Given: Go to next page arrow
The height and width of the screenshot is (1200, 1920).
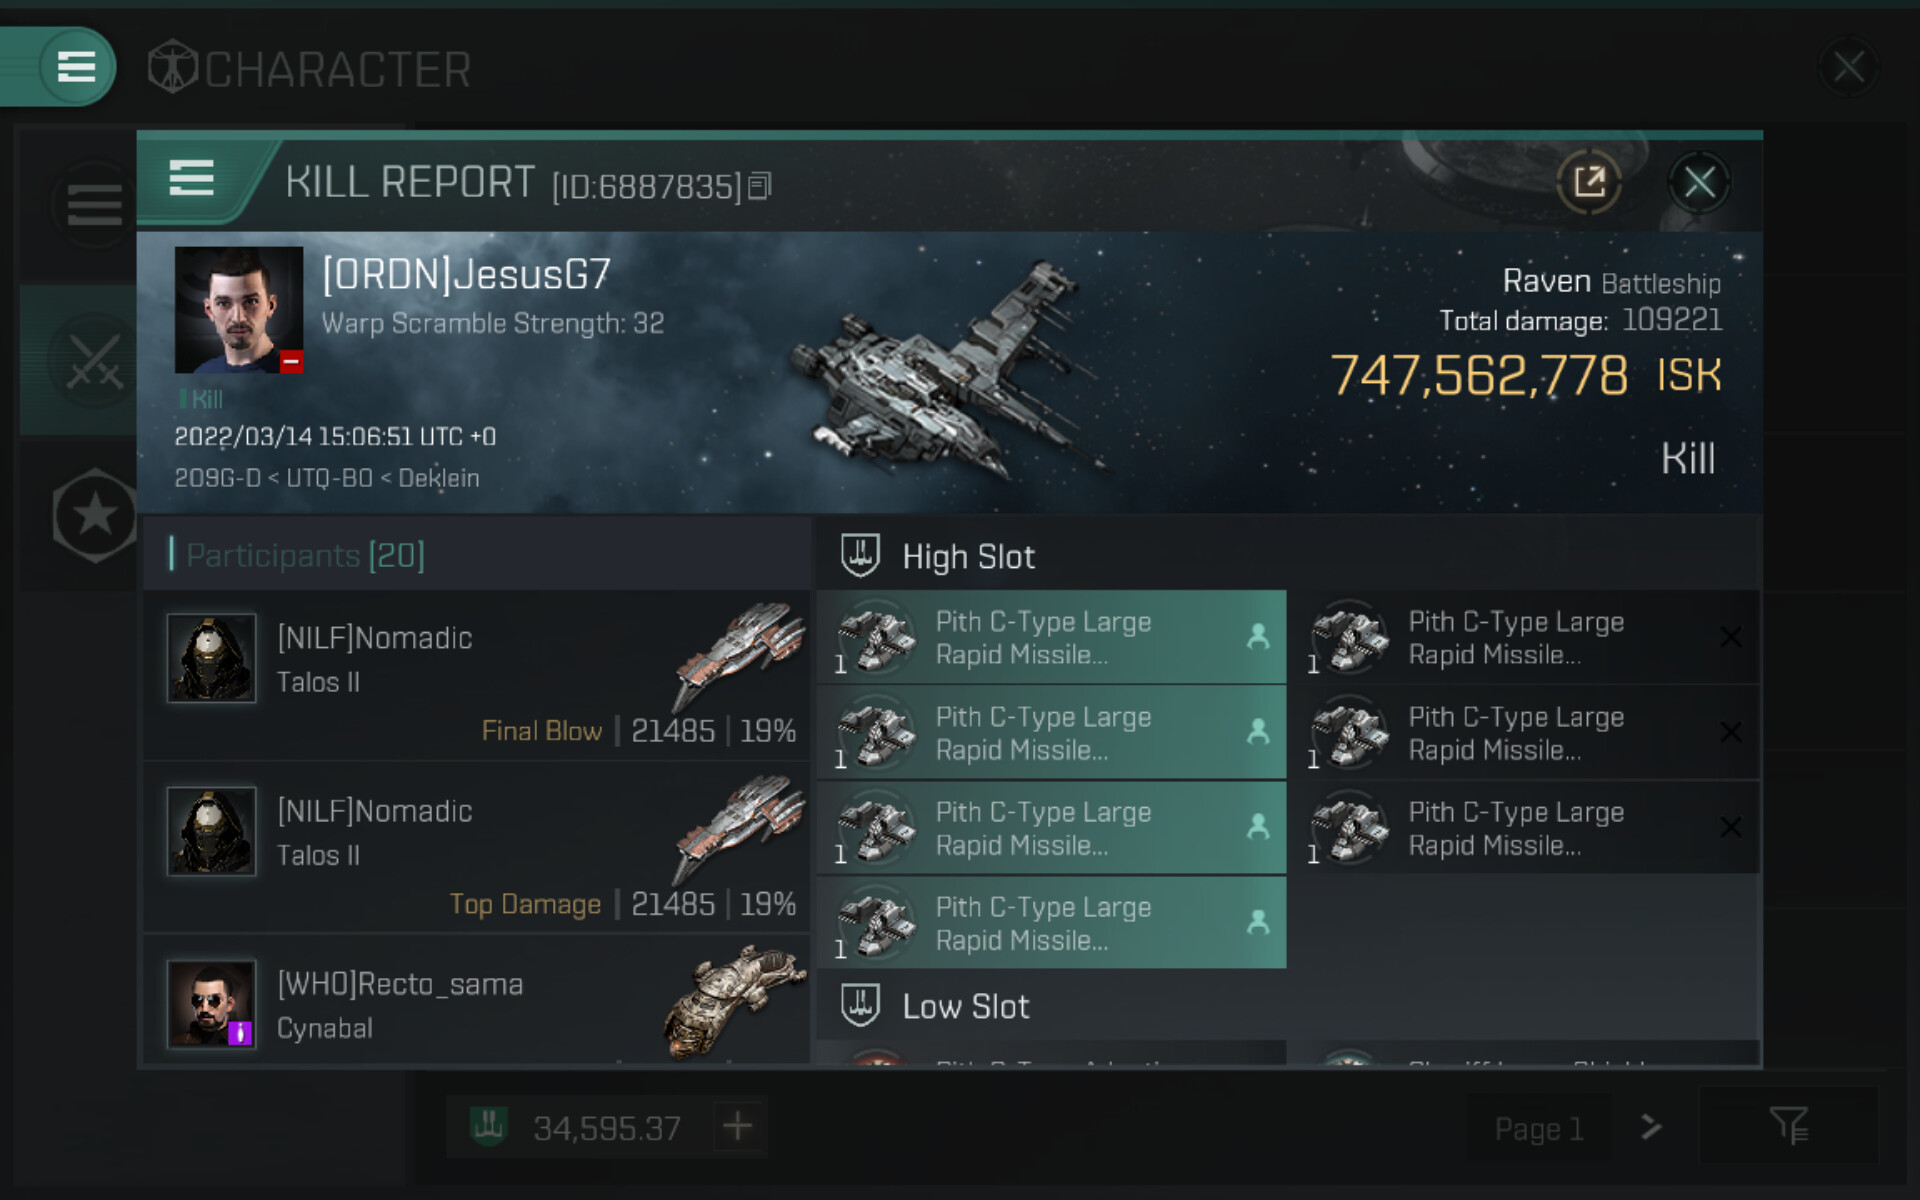Looking at the screenshot, I should (1651, 1127).
